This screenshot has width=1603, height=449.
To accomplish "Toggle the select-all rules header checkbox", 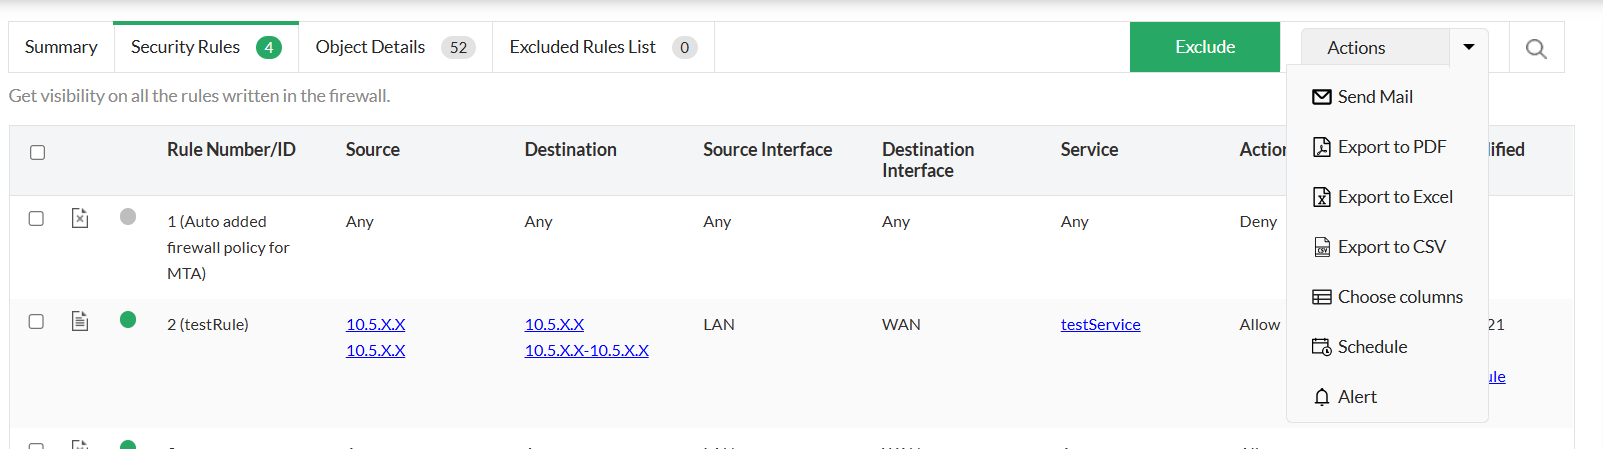I will click(x=38, y=152).
